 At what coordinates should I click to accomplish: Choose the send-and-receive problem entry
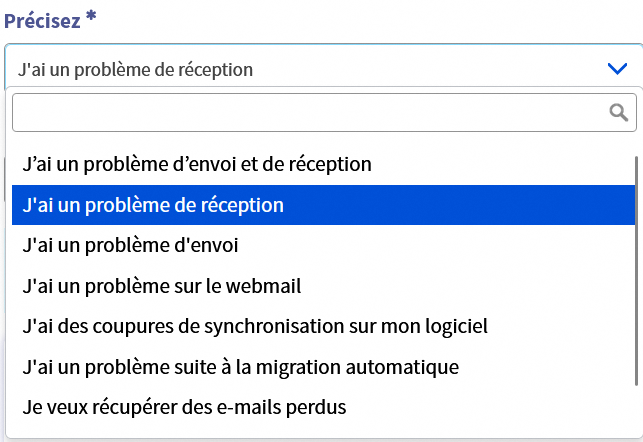[x=197, y=163]
